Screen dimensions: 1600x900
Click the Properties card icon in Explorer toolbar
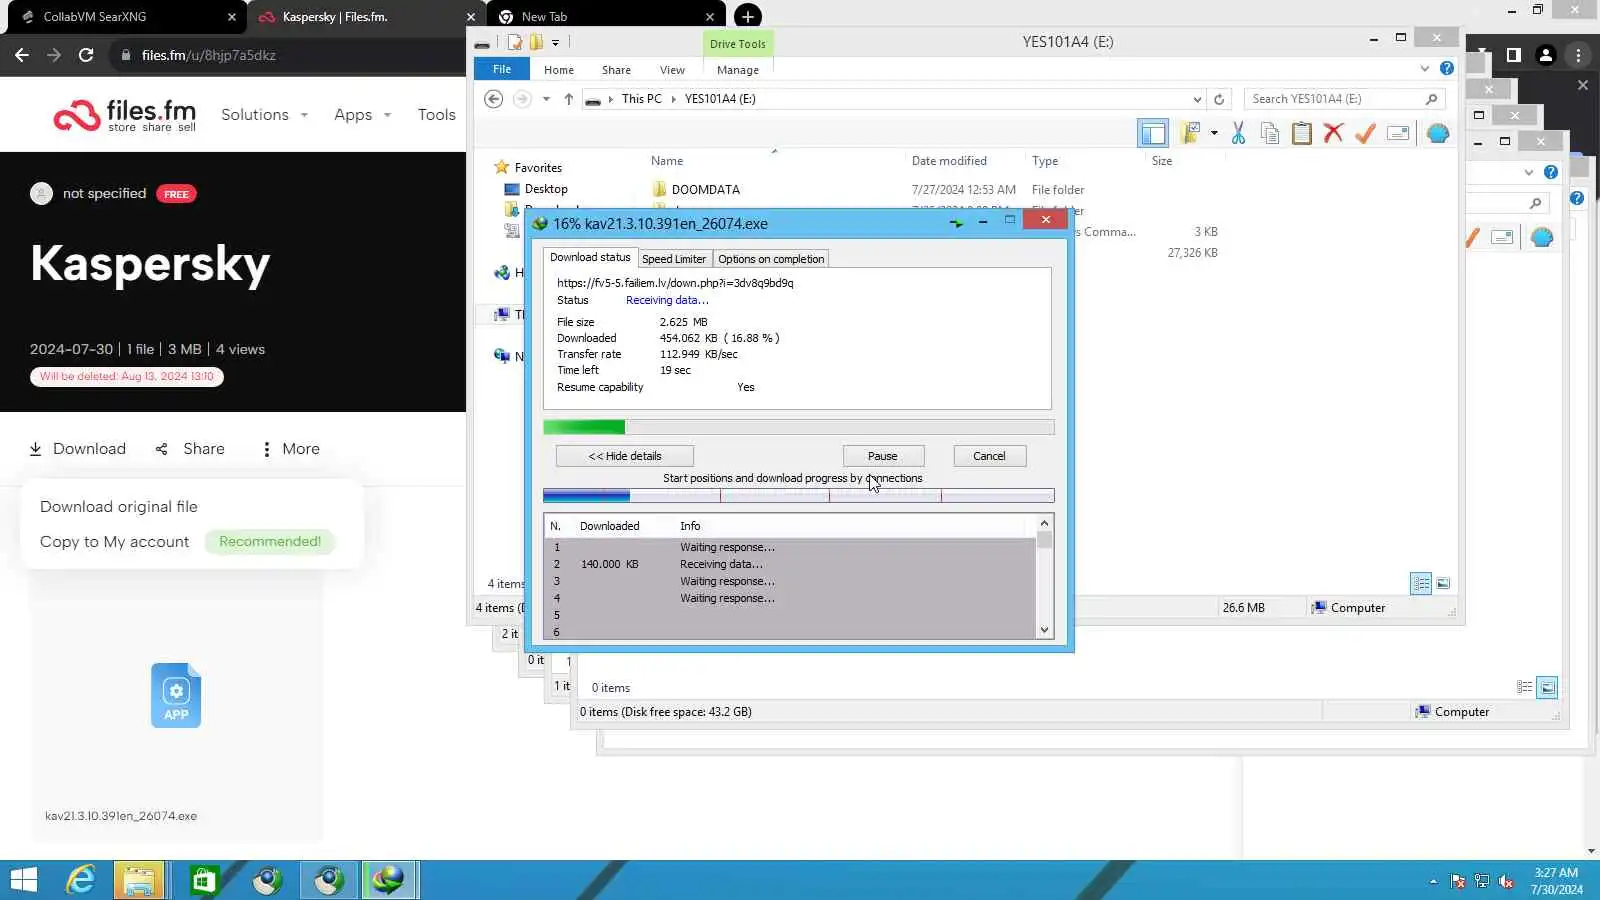[x=1398, y=133]
